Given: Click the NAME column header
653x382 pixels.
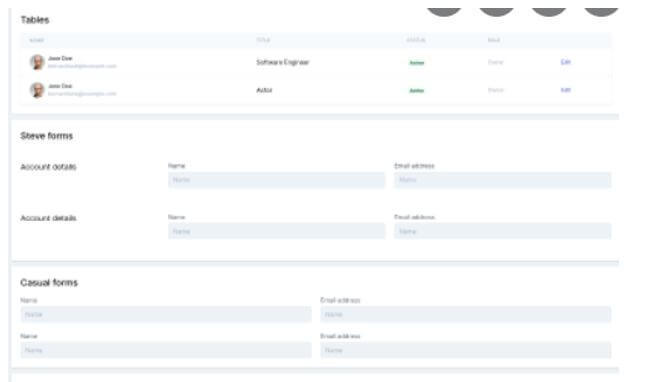Looking at the screenshot, I should pos(37,40).
